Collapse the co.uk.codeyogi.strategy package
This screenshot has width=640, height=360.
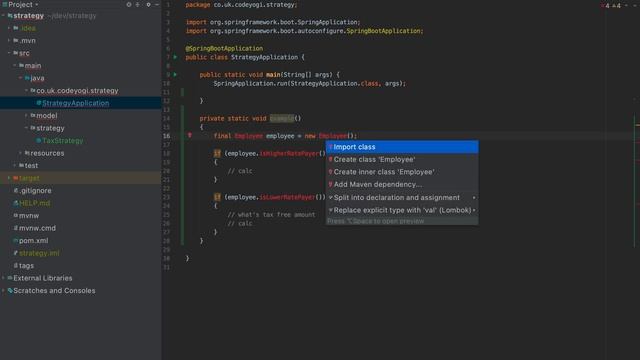click(26, 90)
